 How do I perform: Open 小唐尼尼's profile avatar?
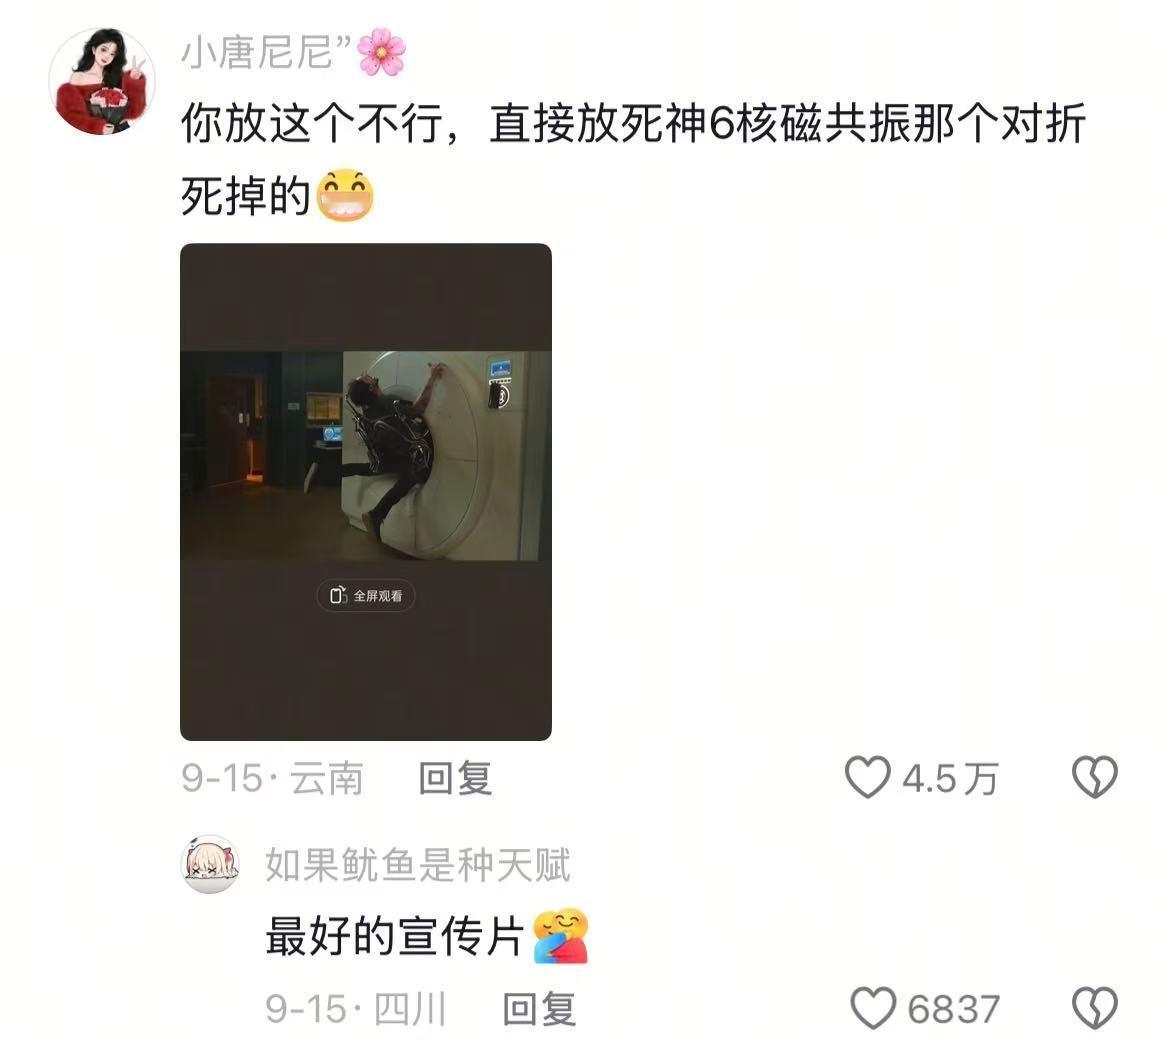[101, 81]
